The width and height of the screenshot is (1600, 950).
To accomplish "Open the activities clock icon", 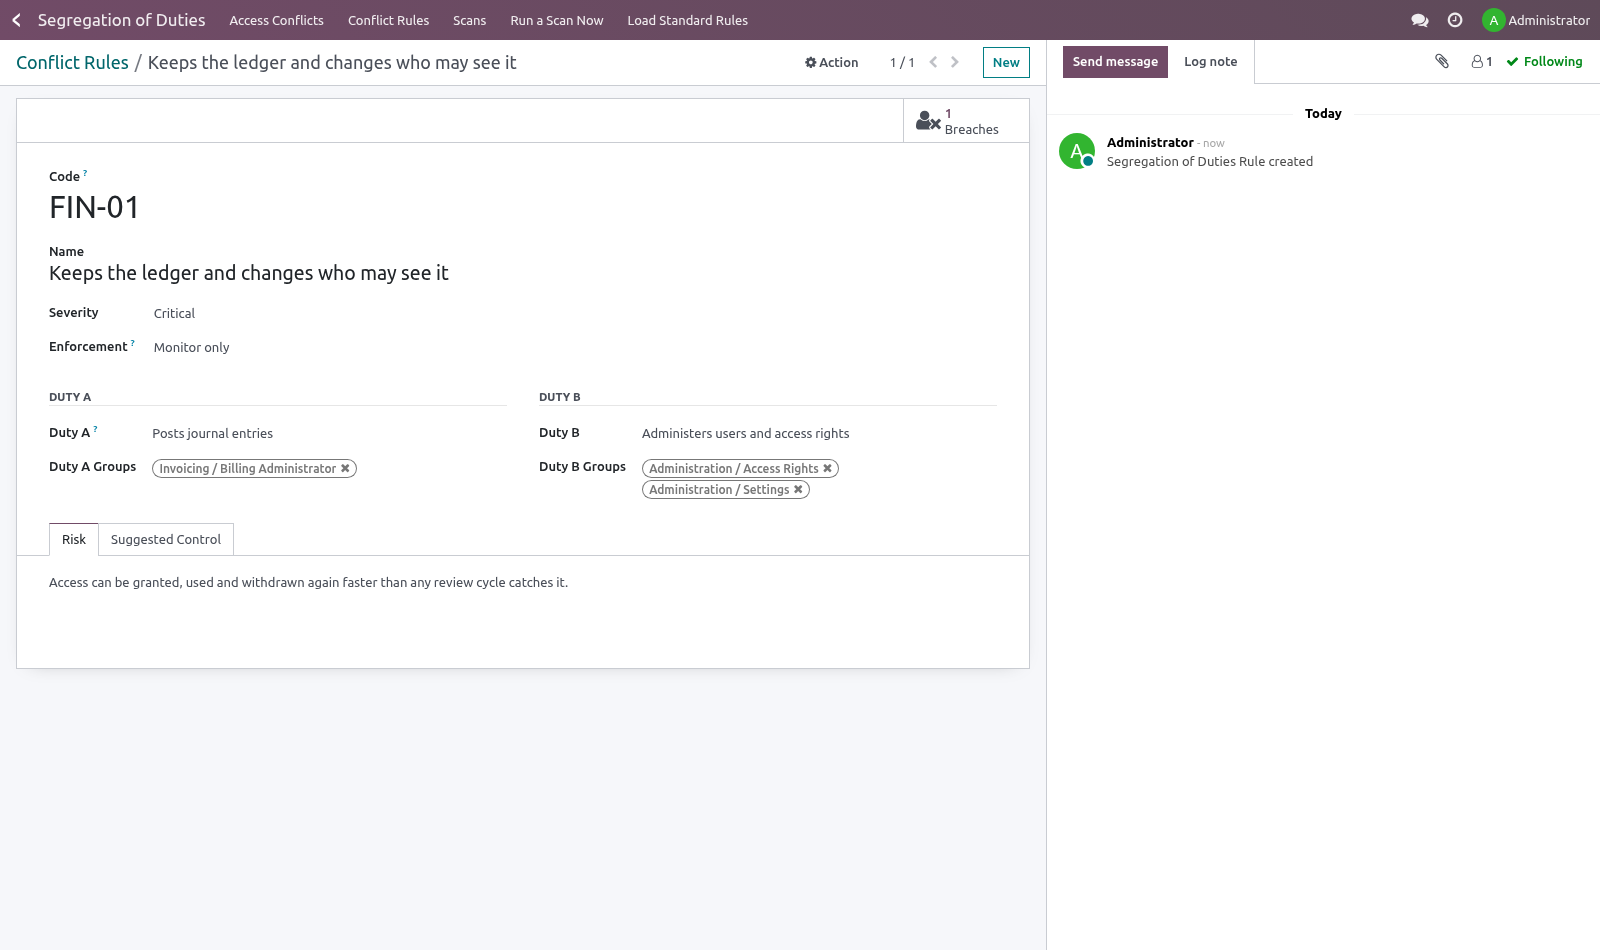I will point(1455,20).
